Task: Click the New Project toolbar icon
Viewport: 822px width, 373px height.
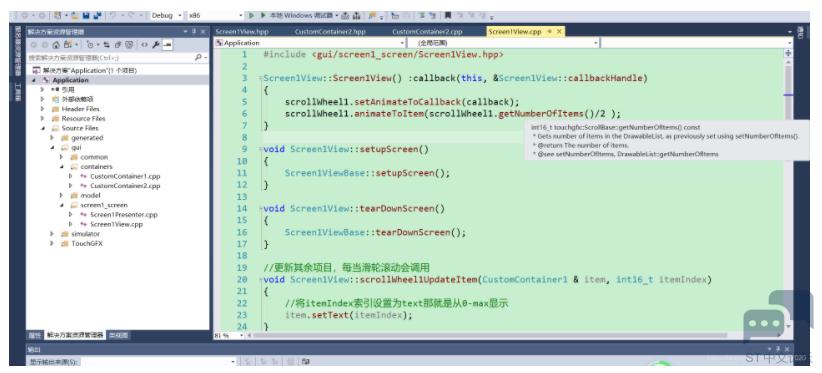Action: coord(58,16)
